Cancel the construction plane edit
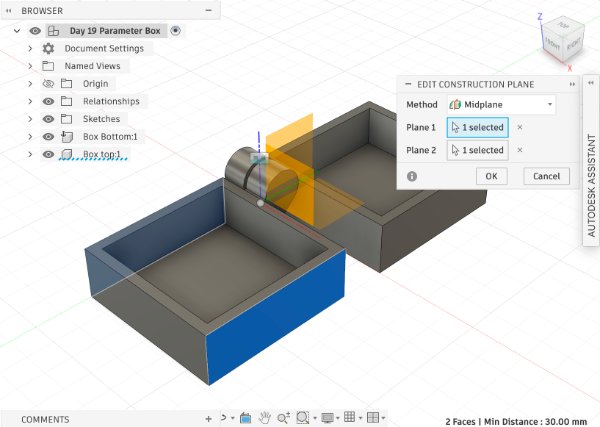The height and width of the screenshot is (427, 600). (x=546, y=176)
